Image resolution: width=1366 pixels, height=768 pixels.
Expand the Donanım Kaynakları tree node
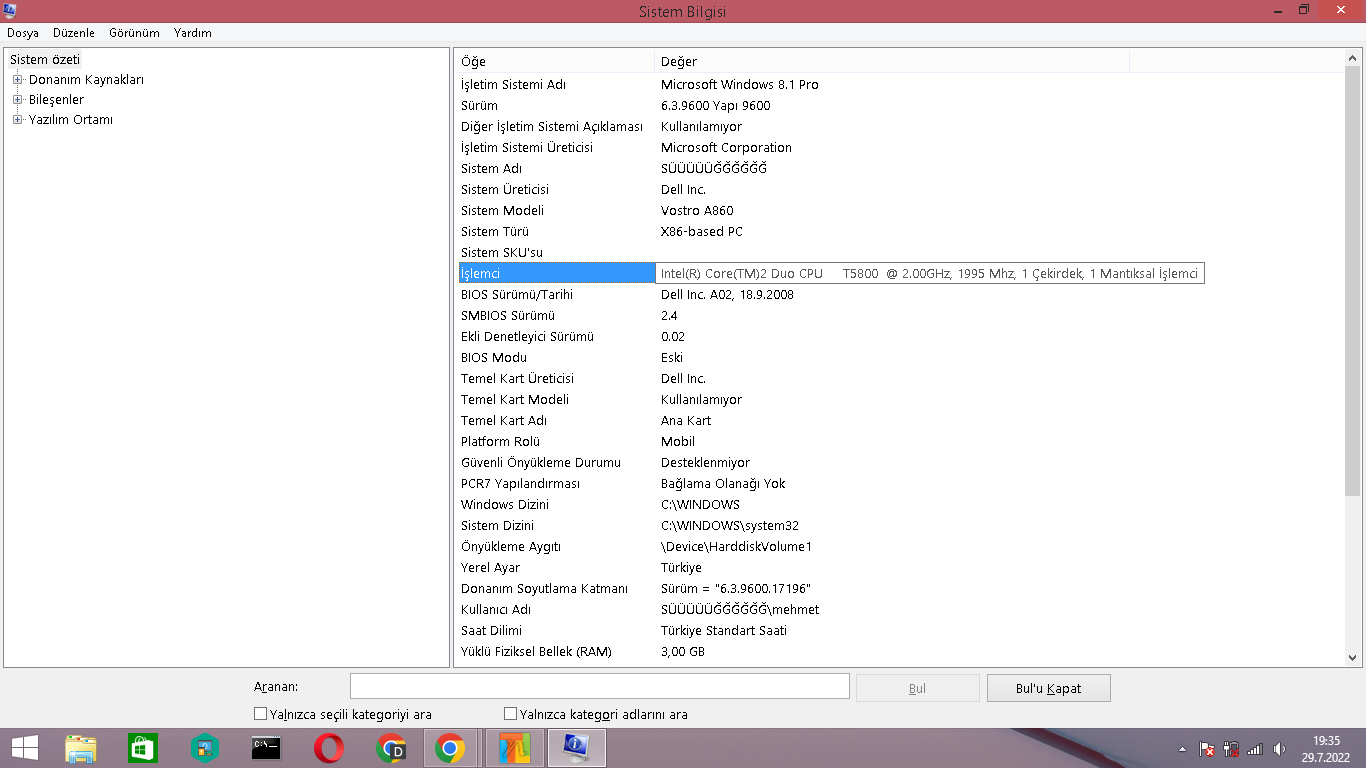coord(17,80)
